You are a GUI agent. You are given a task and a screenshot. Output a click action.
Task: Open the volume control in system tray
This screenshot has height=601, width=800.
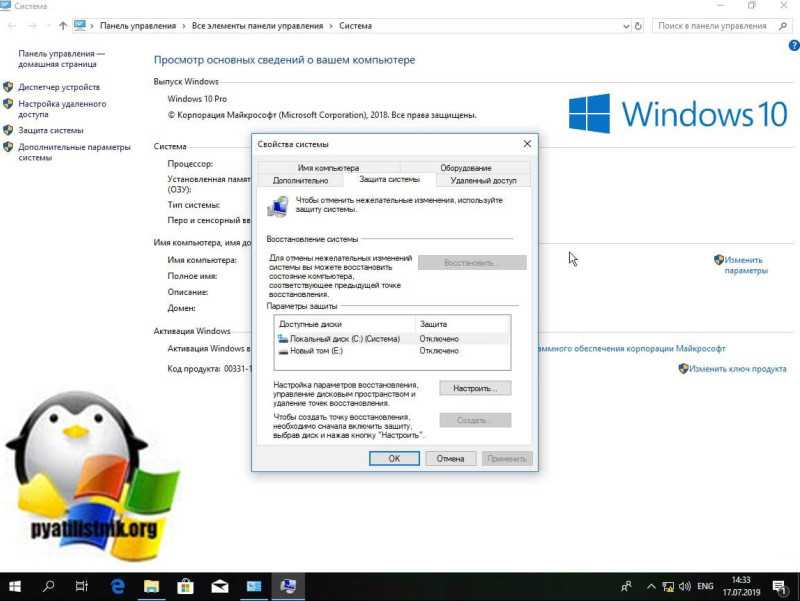685,587
